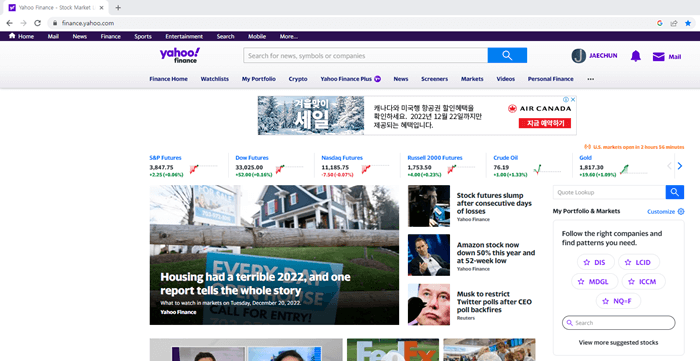Bookmark page with the star icon
700x361 pixels.
[x=688, y=23]
